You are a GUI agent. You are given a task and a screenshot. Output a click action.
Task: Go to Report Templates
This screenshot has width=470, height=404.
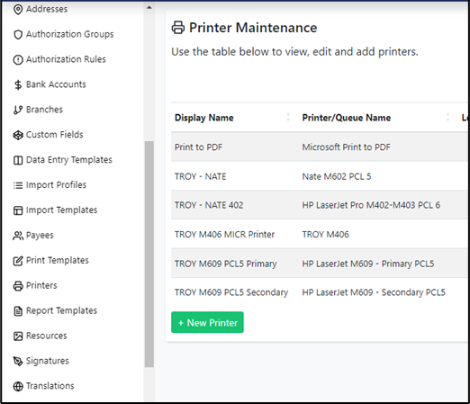(x=61, y=311)
